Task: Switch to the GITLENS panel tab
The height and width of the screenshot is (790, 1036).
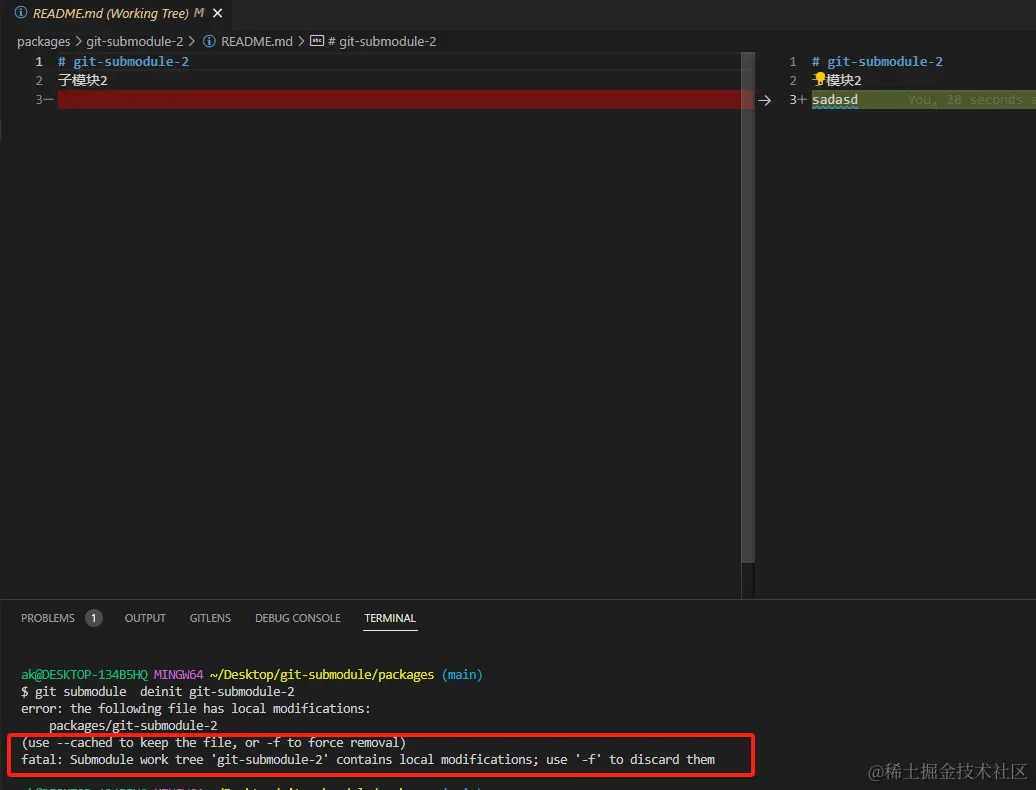Action: click(x=210, y=618)
